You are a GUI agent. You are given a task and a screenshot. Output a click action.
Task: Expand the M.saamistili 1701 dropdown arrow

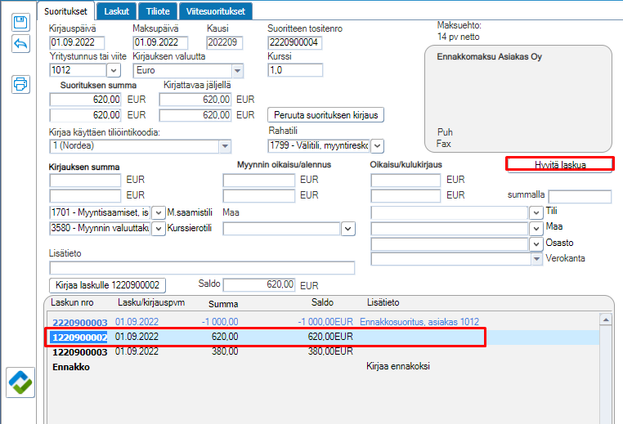pyautogui.click(x=158, y=213)
